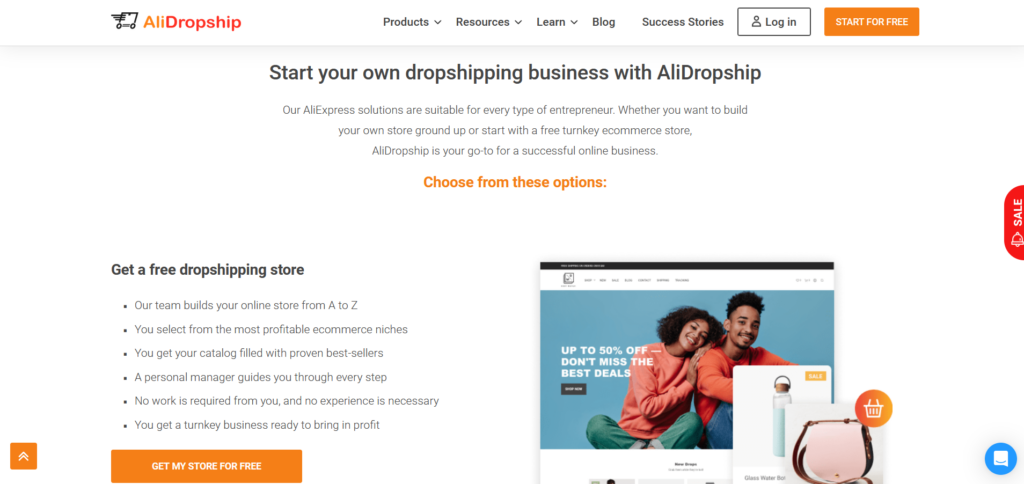Expand the Resources dropdown menu
Image resolution: width=1024 pixels, height=484 pixels.
click(488, 22)
